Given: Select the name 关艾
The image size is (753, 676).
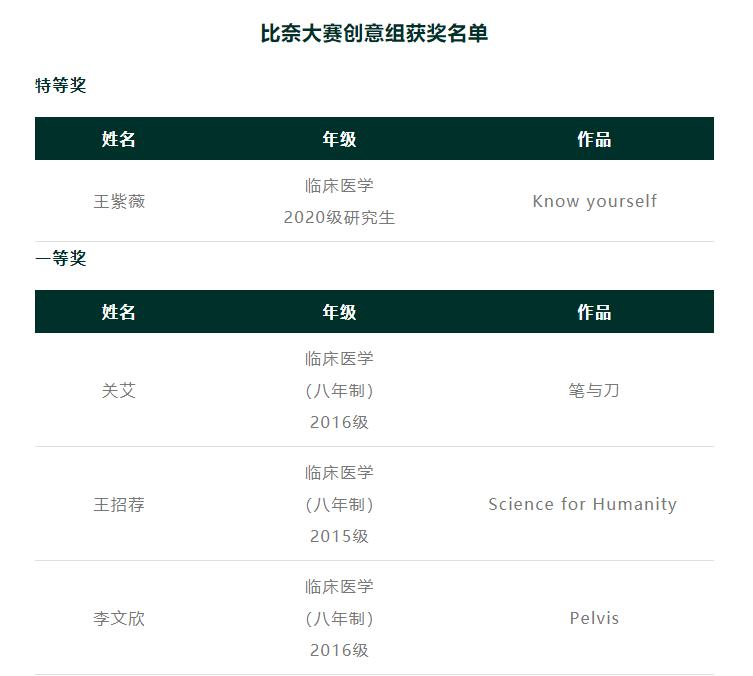Looking at the screenshot, I should [x=119, y=390].
